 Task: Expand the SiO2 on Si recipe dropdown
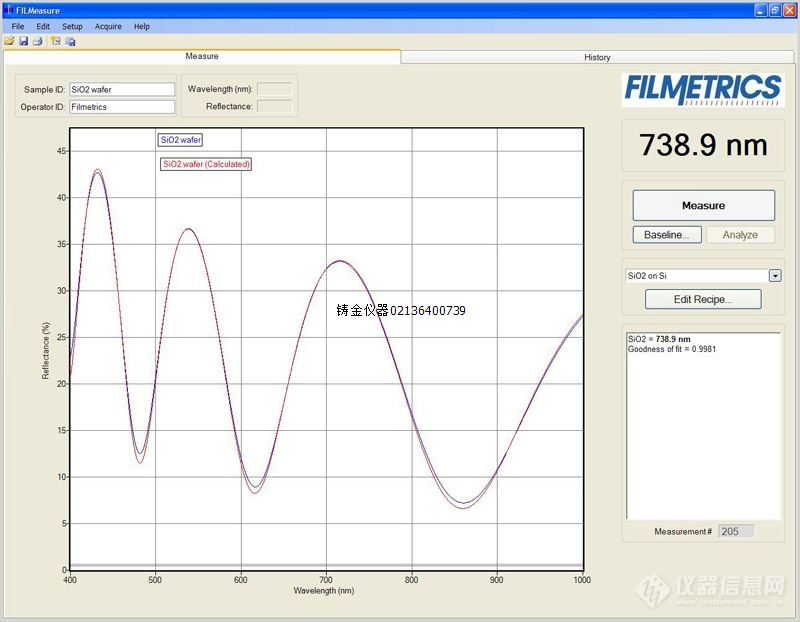(775, 276)
